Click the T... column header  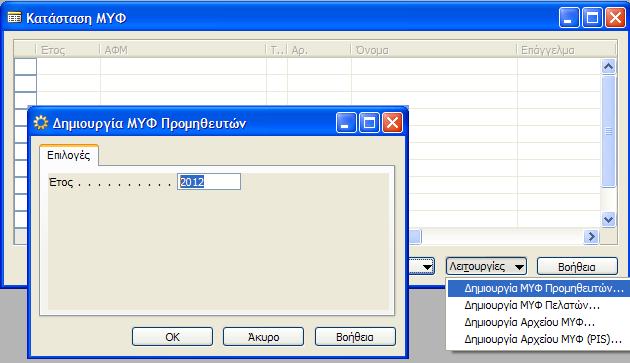click(x=277, y=50)
